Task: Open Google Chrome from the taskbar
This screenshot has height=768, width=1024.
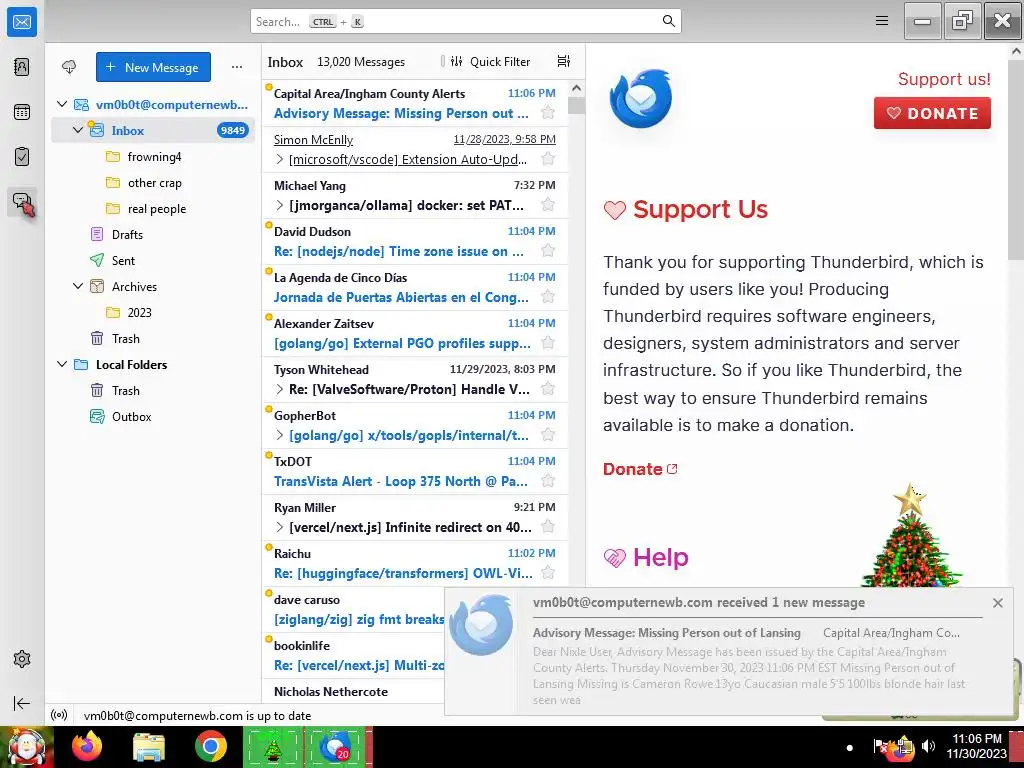Action: tap(210, 746)
